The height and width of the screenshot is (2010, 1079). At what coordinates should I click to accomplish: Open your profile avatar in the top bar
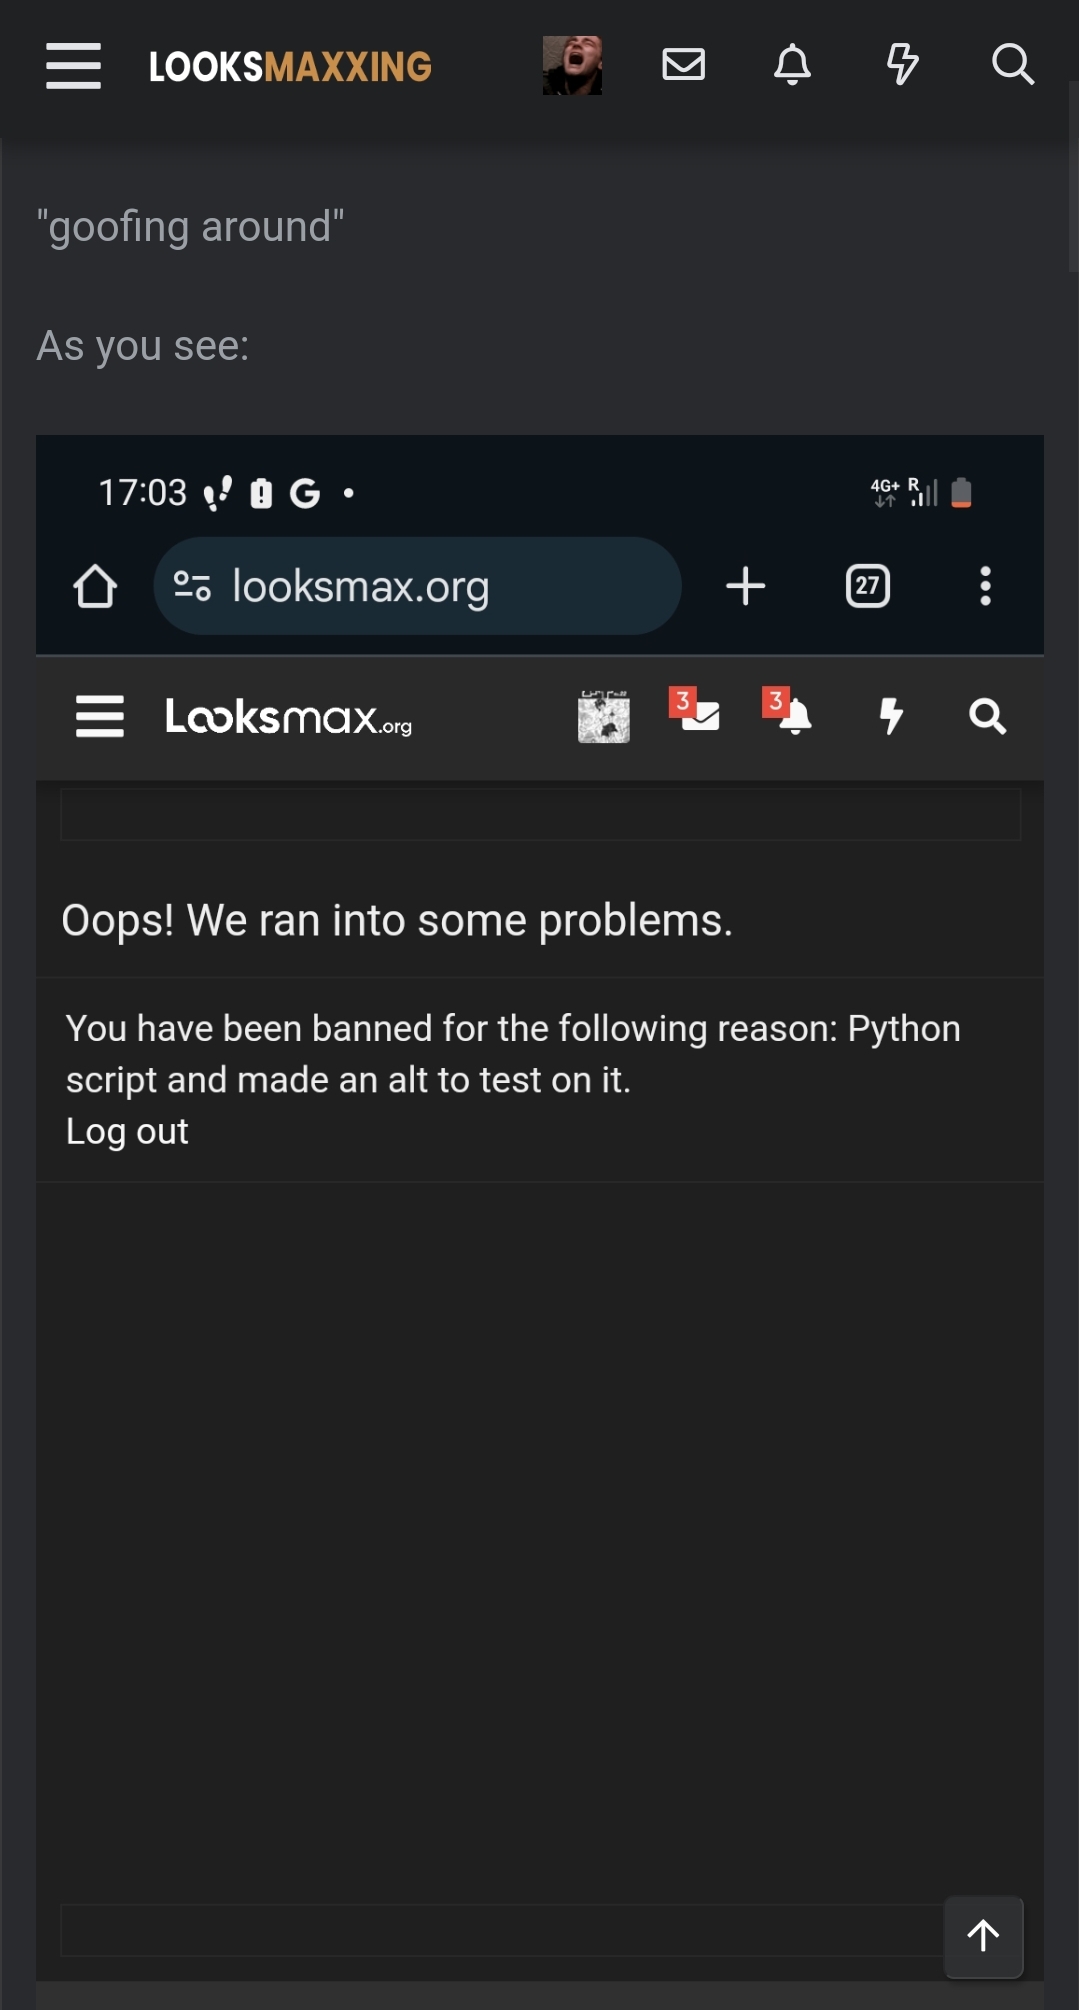tap(572, 65)
